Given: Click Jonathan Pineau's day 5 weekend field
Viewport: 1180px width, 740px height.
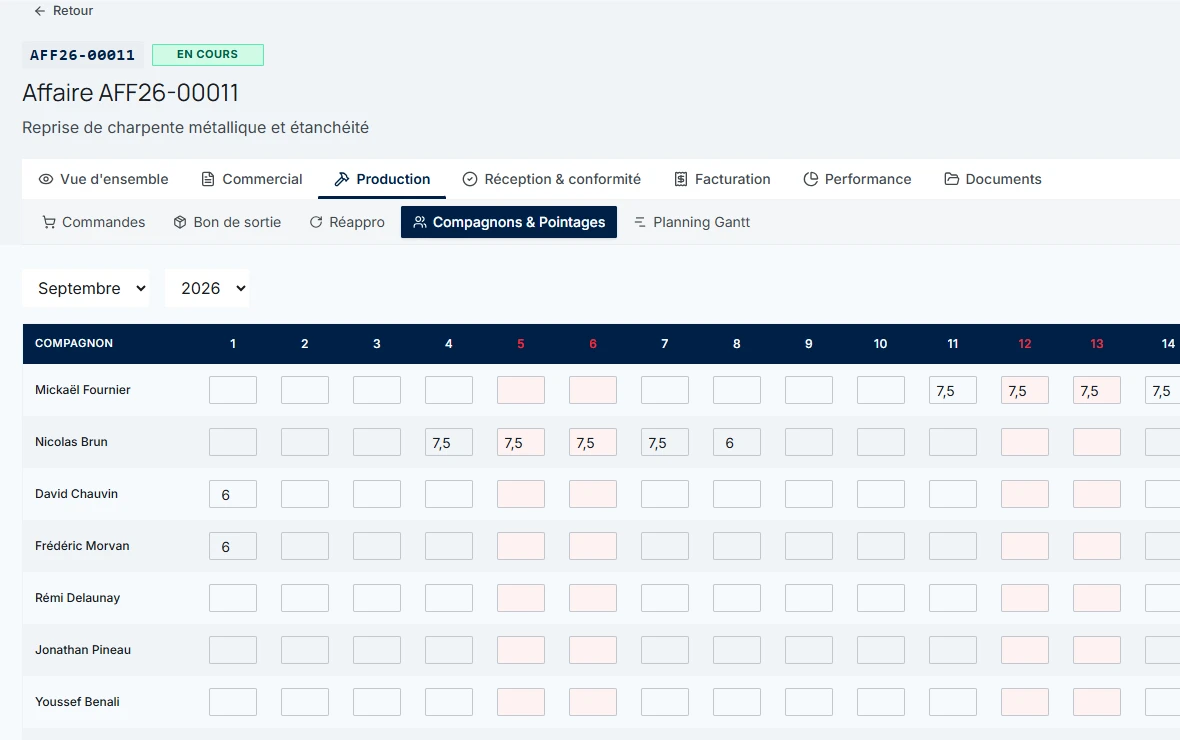Looking at the screenshot, I should pyautogui.click(x=521, y=650).
